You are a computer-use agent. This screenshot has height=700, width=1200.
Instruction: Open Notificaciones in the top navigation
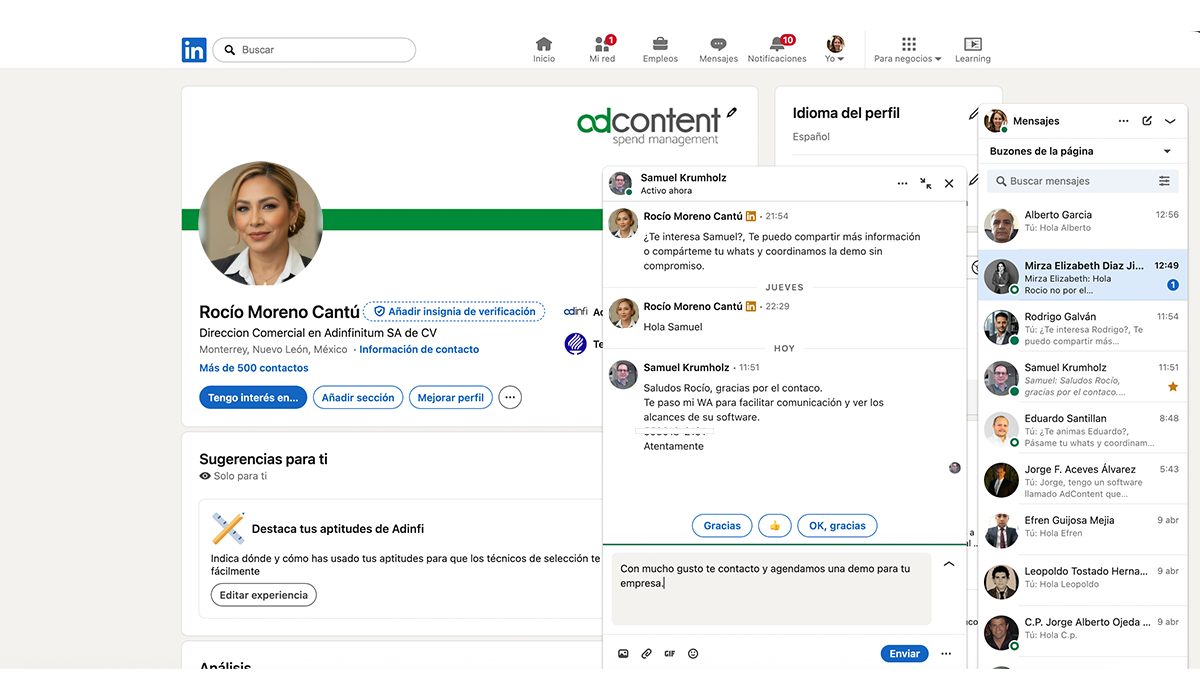click(x=777, y=50)
